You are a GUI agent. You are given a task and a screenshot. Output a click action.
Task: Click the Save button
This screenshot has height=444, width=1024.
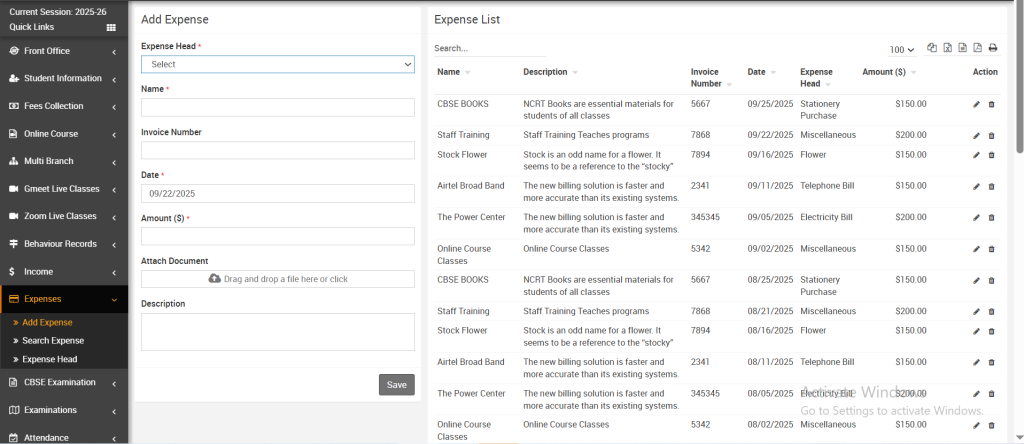tap(396, 385)
